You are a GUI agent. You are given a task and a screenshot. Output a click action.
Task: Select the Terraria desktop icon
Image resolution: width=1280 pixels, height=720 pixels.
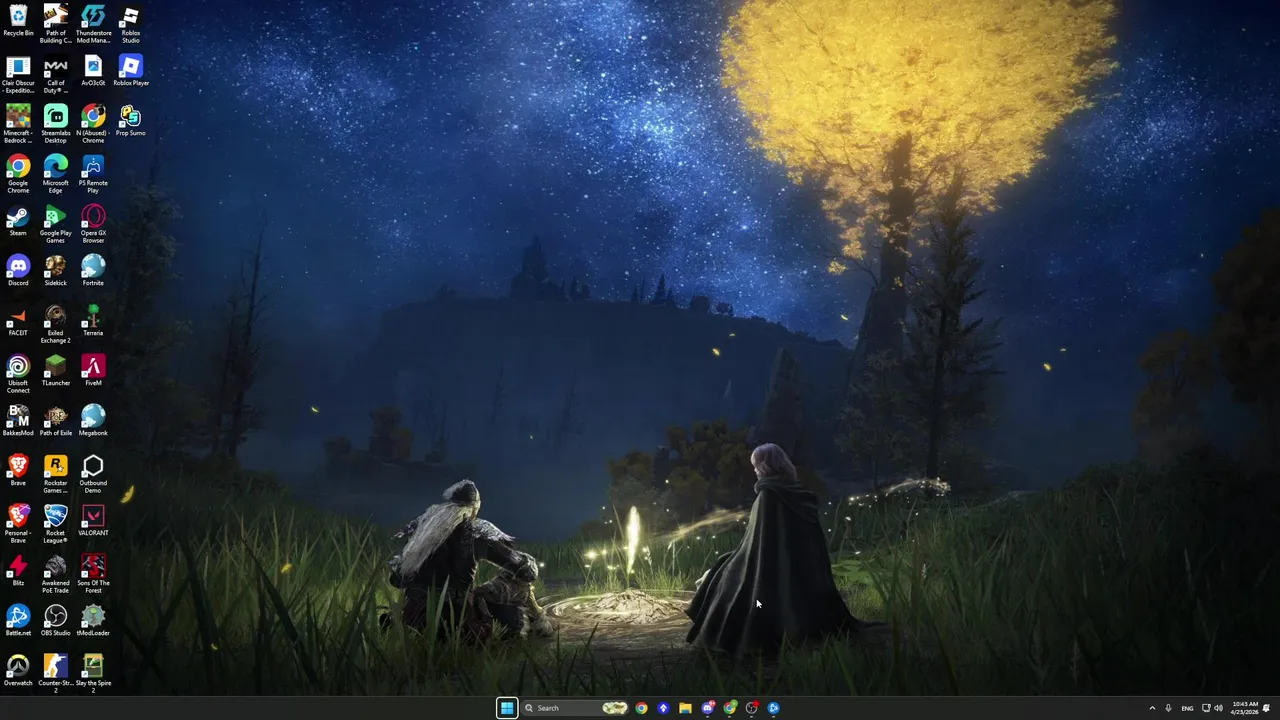point(93,322)
